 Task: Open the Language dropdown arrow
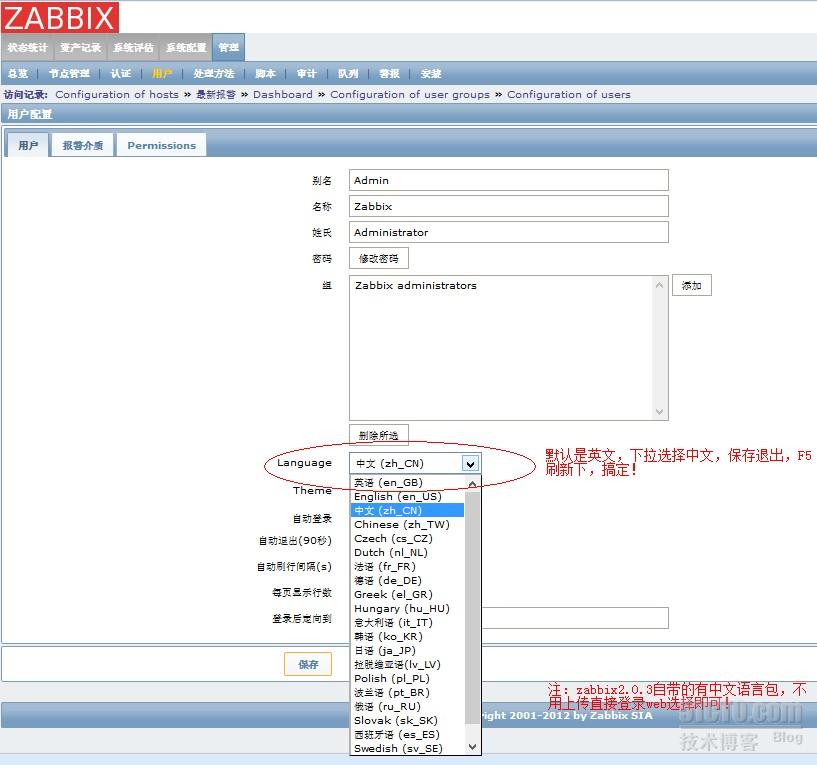[470, 463]
